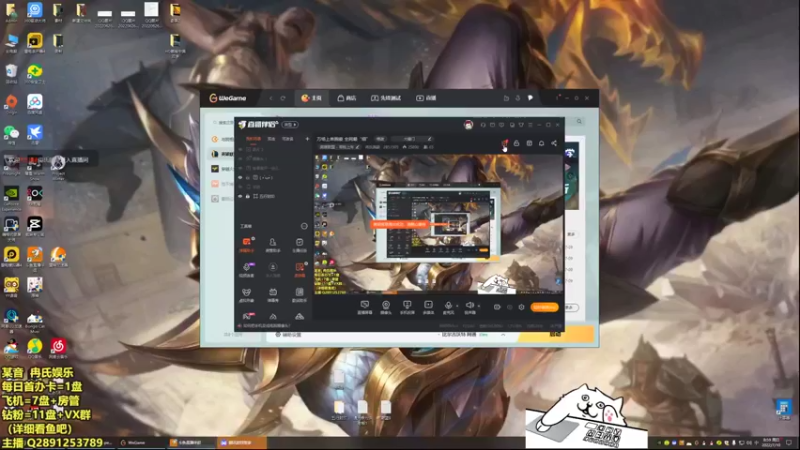Open Recycle Bin desktop icon
Image resolution: width=800 pixels, height=450 pixels.
point(11,73)
